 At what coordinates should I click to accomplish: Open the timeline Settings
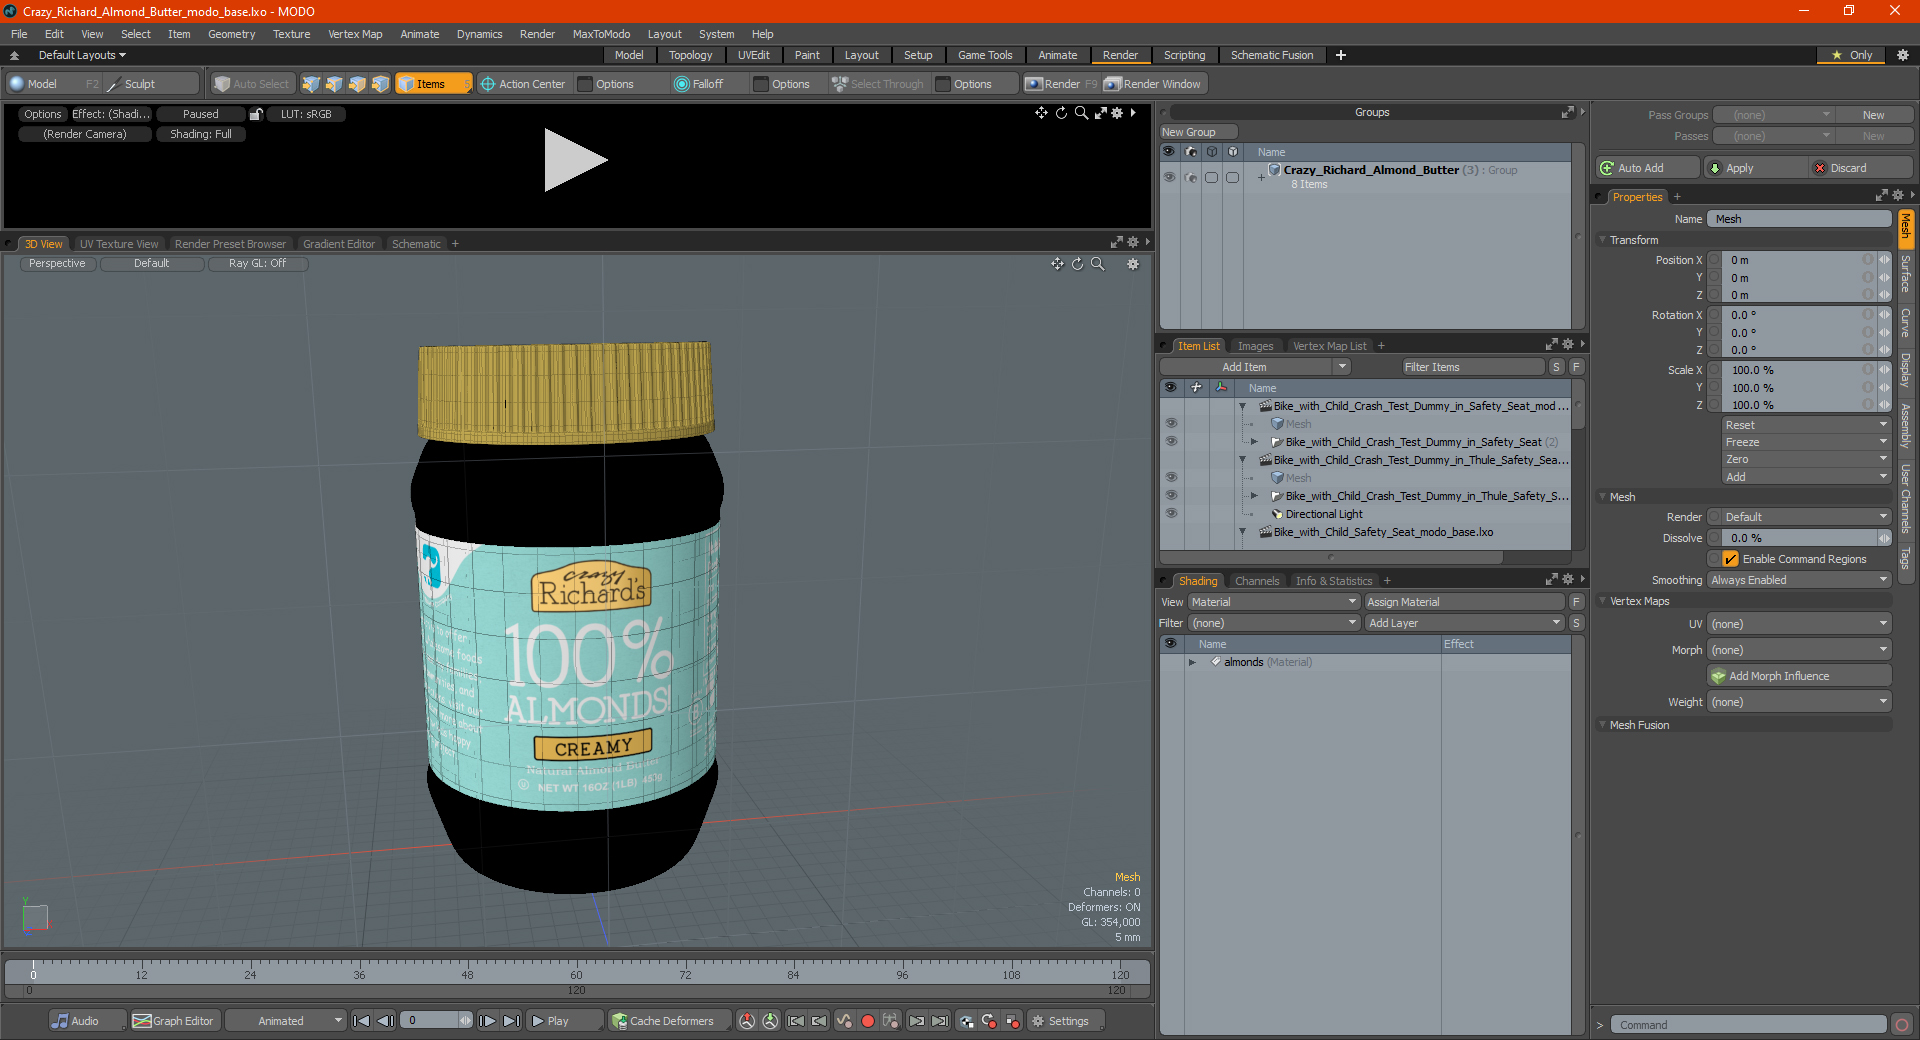pyautogui.click(x=1066, y=1021)
